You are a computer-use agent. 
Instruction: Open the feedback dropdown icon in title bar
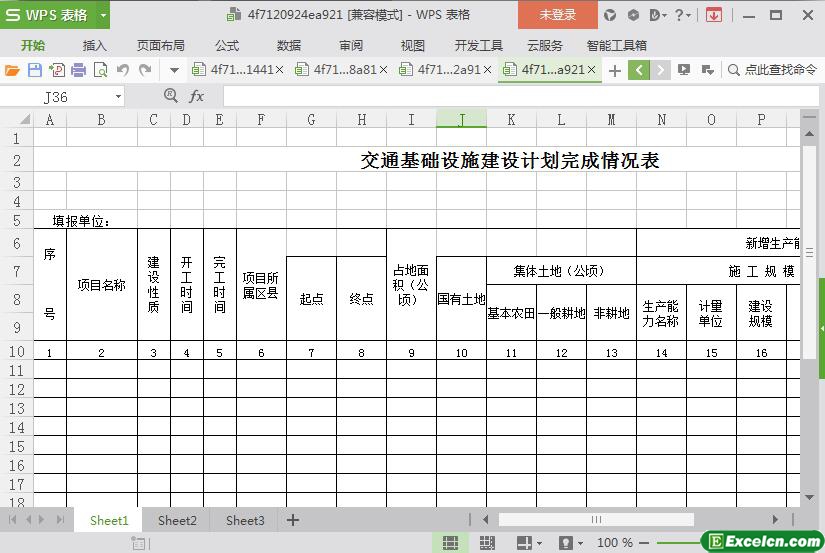click(658, 15)
